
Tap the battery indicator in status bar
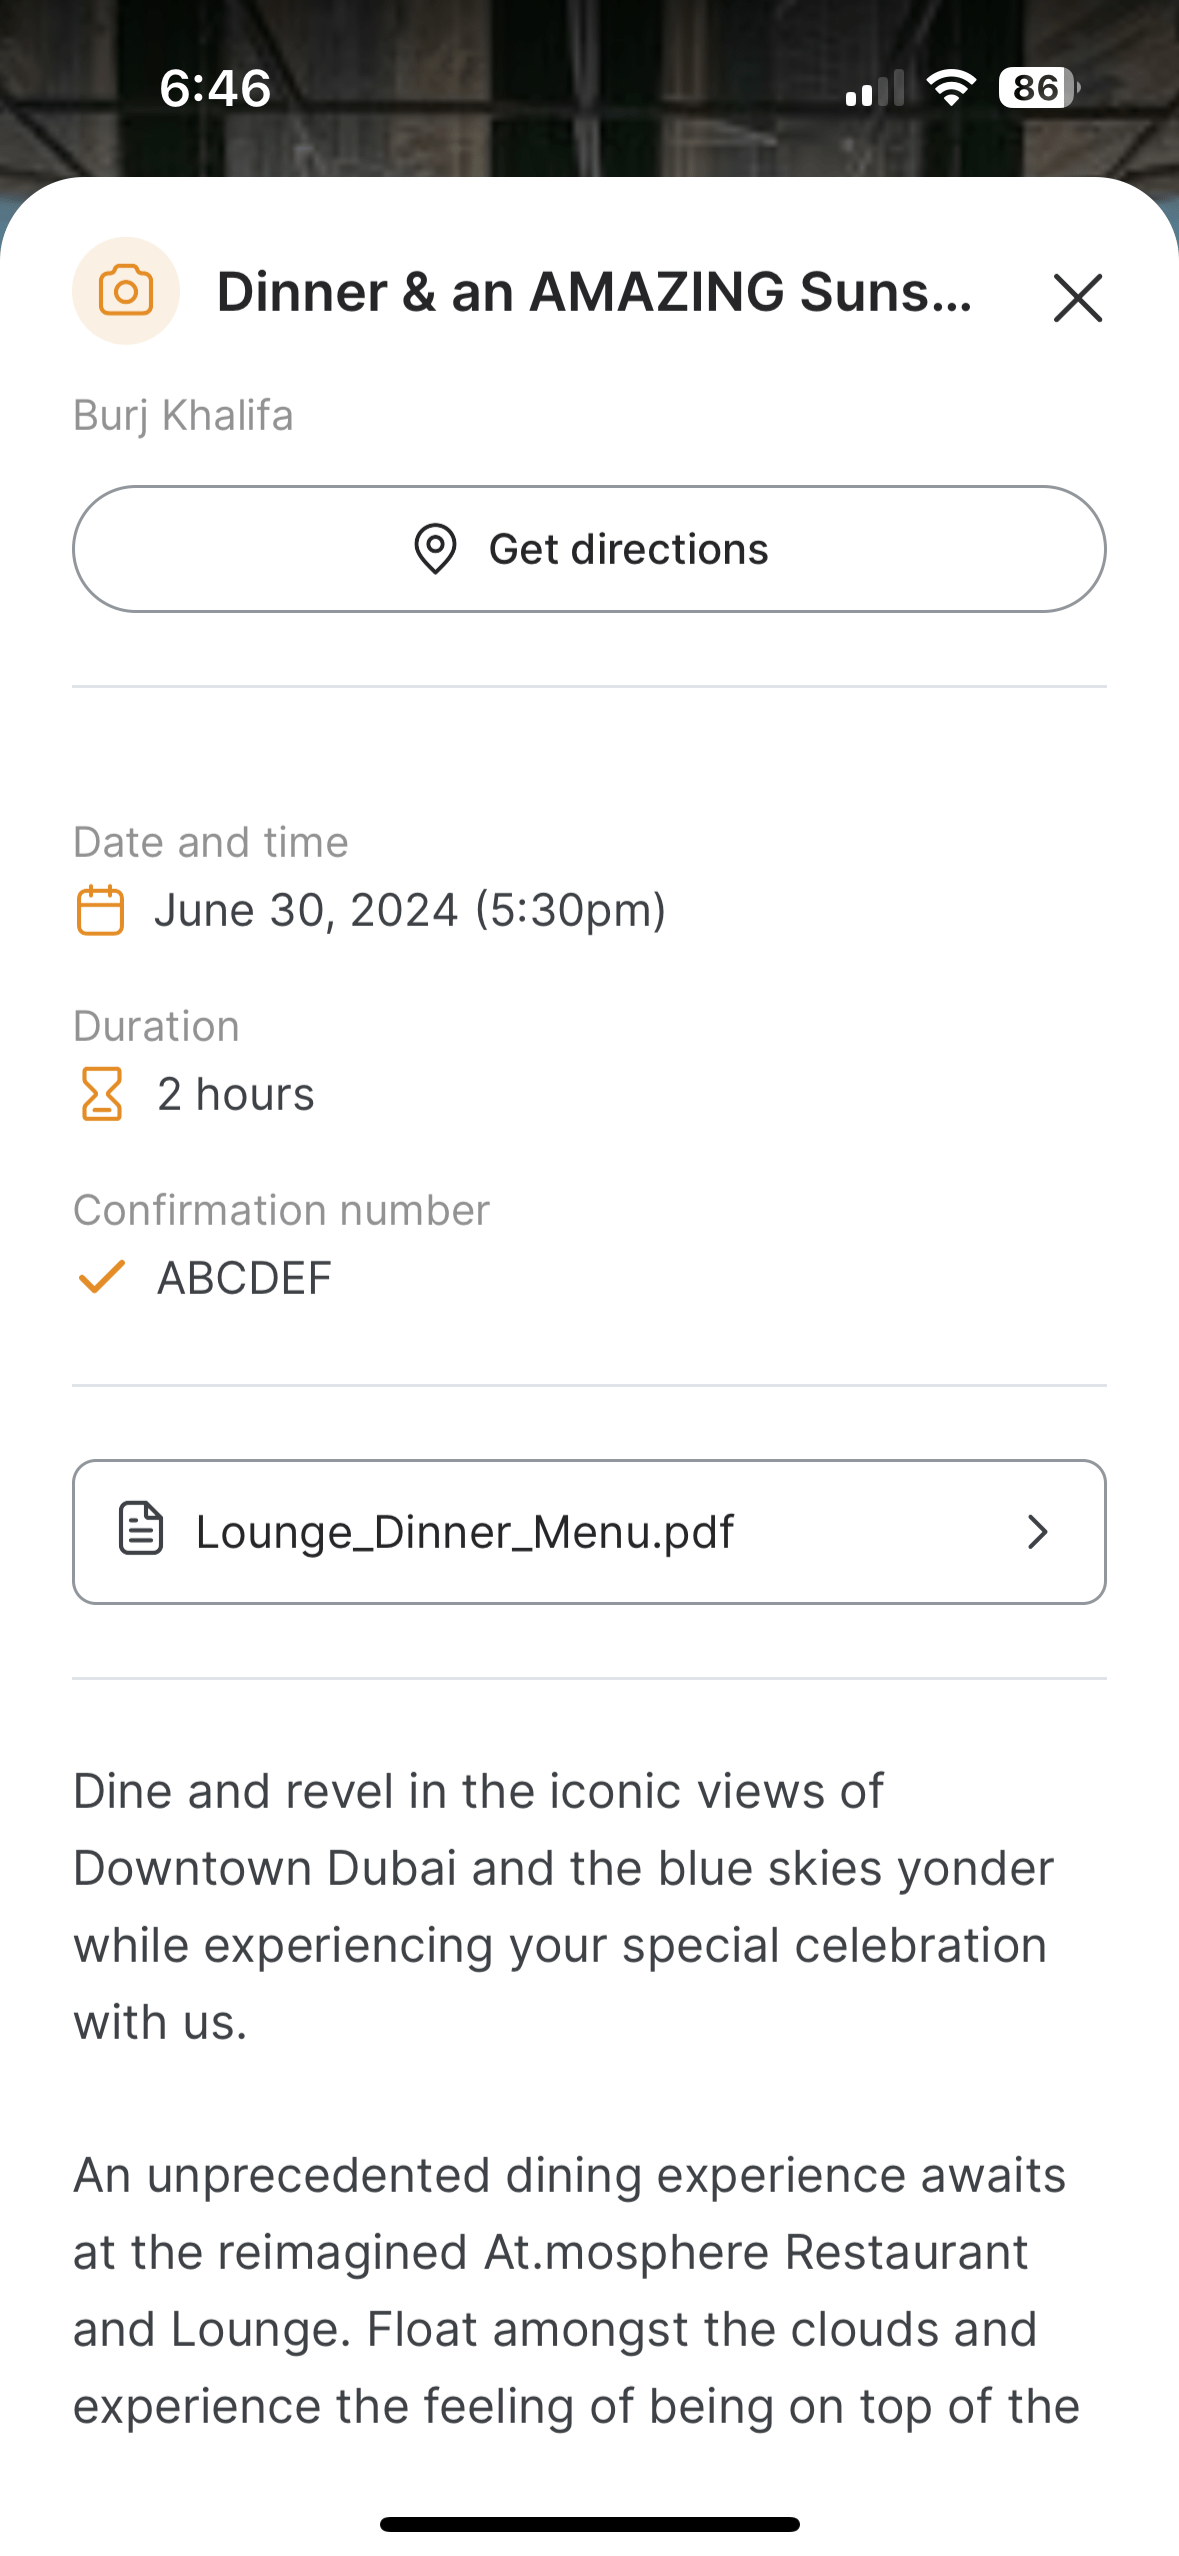1038,88
